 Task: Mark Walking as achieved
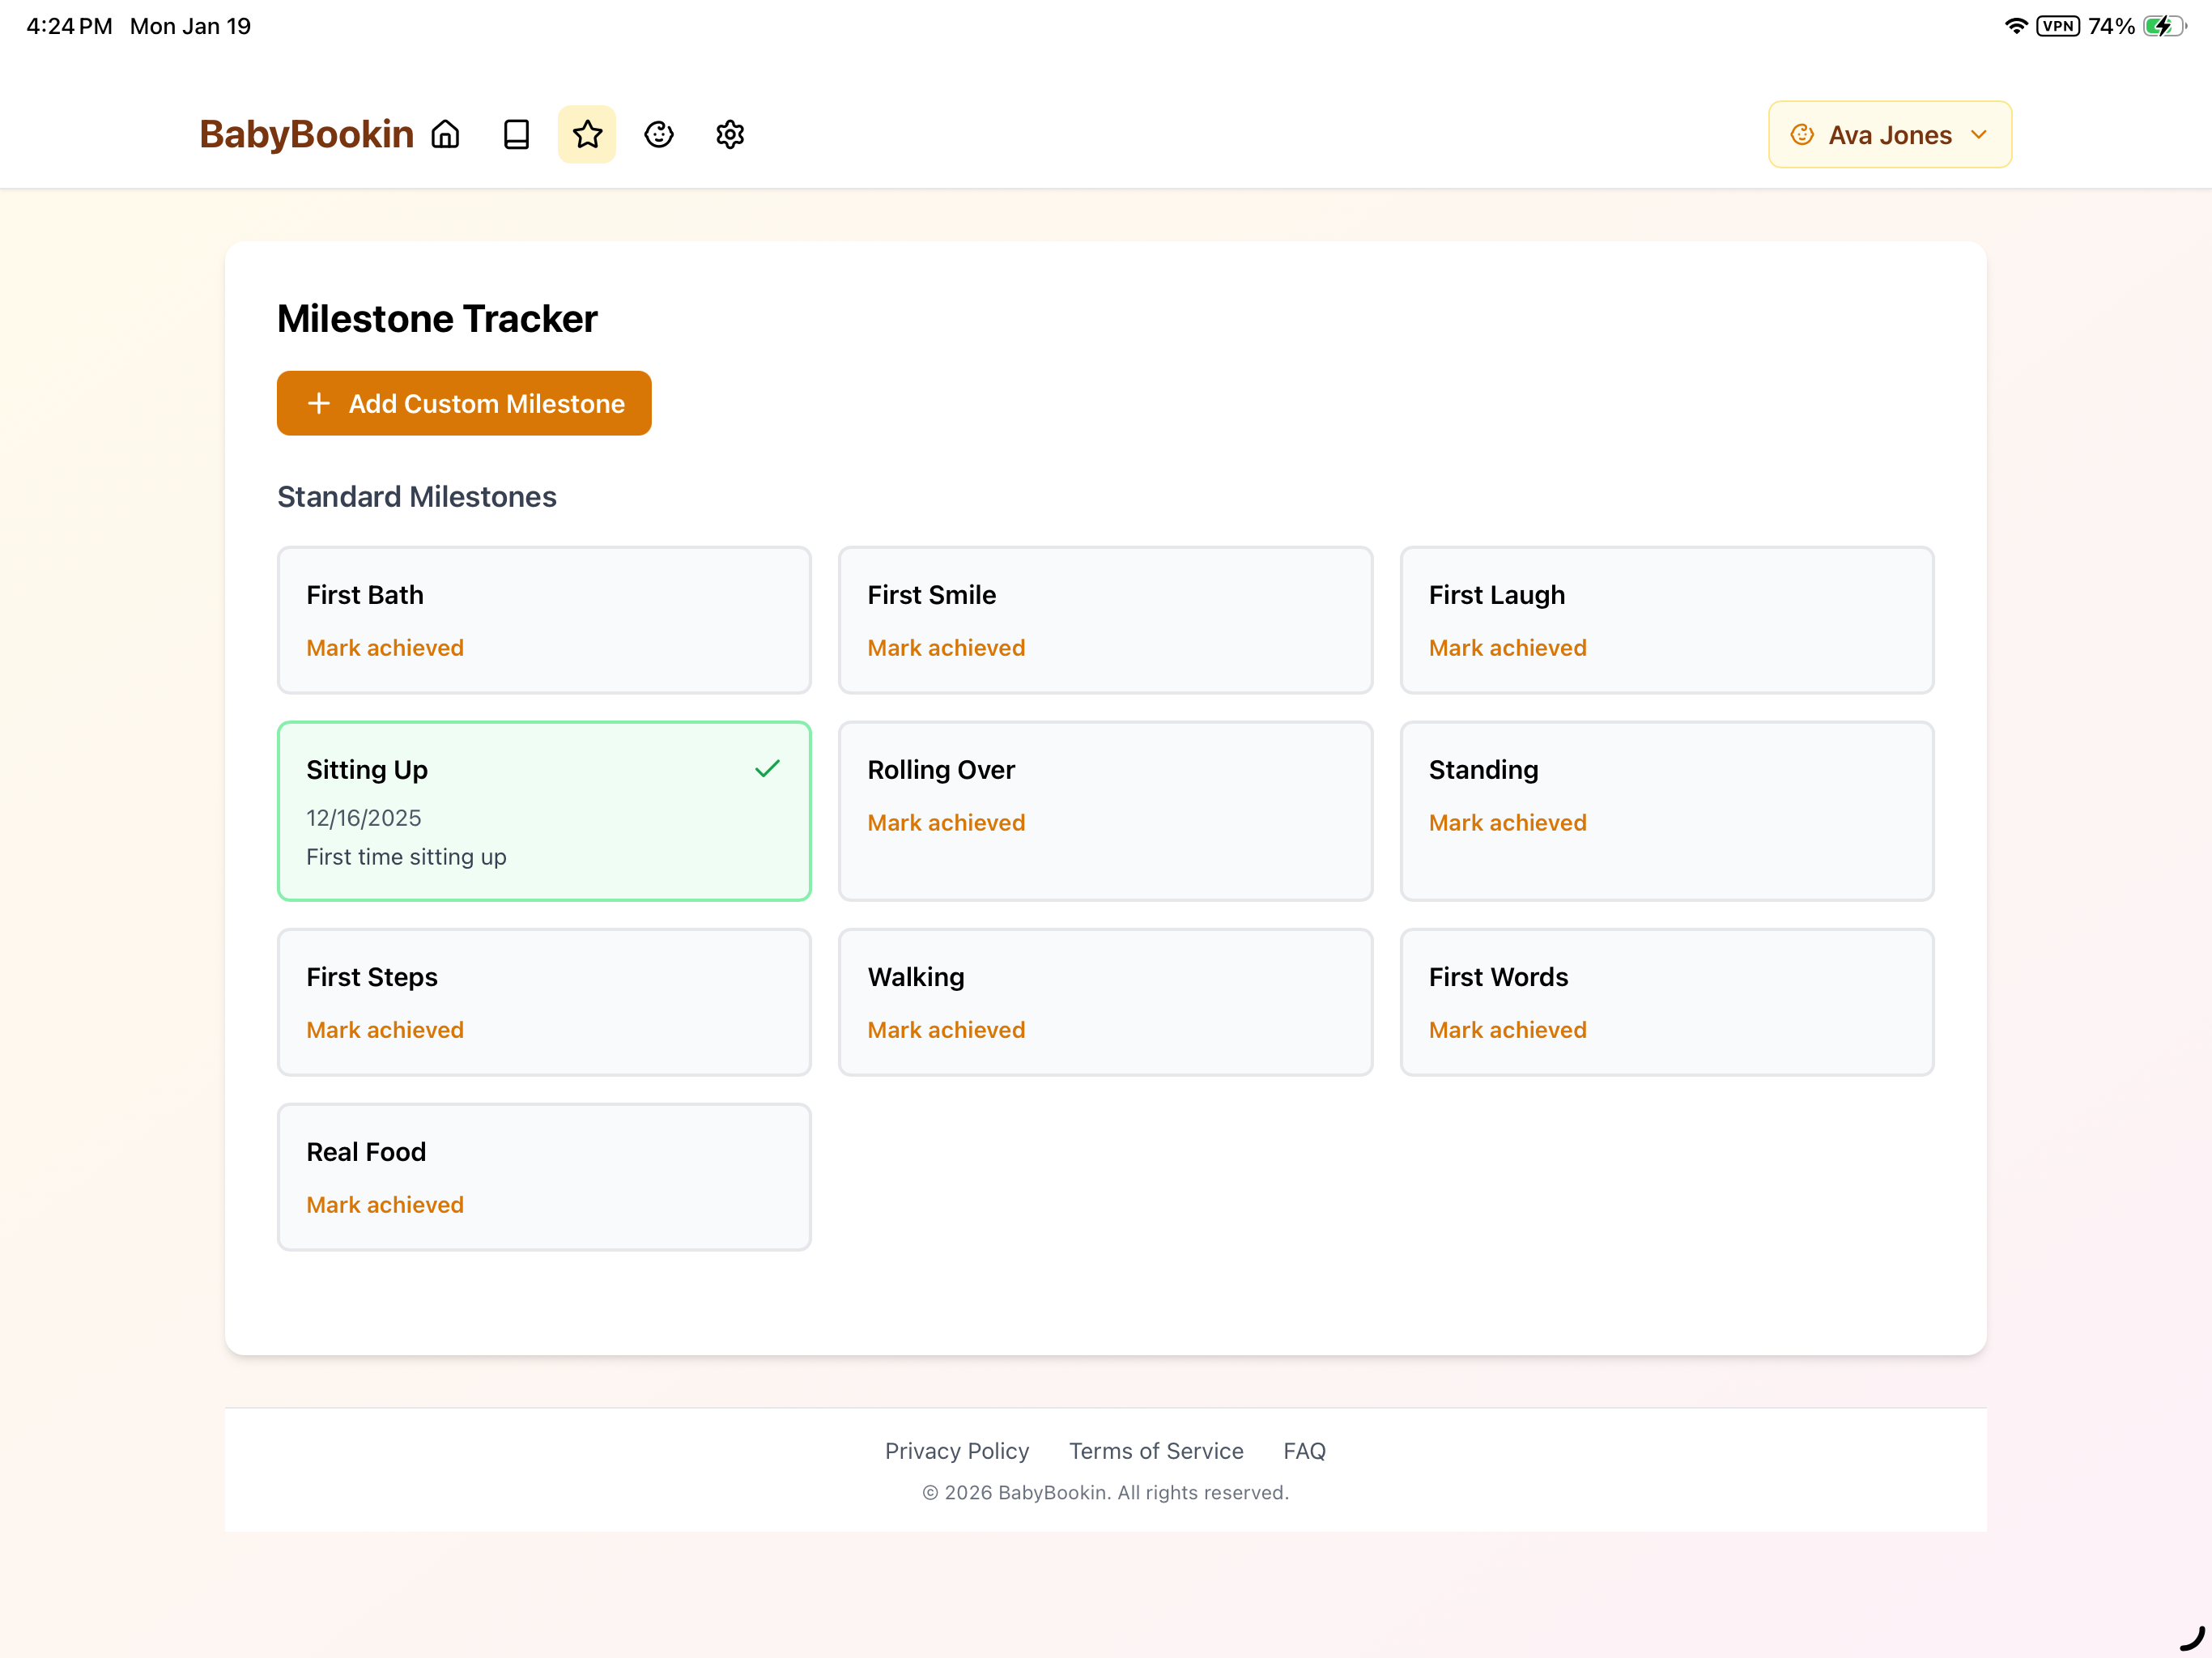point(946,1030)
